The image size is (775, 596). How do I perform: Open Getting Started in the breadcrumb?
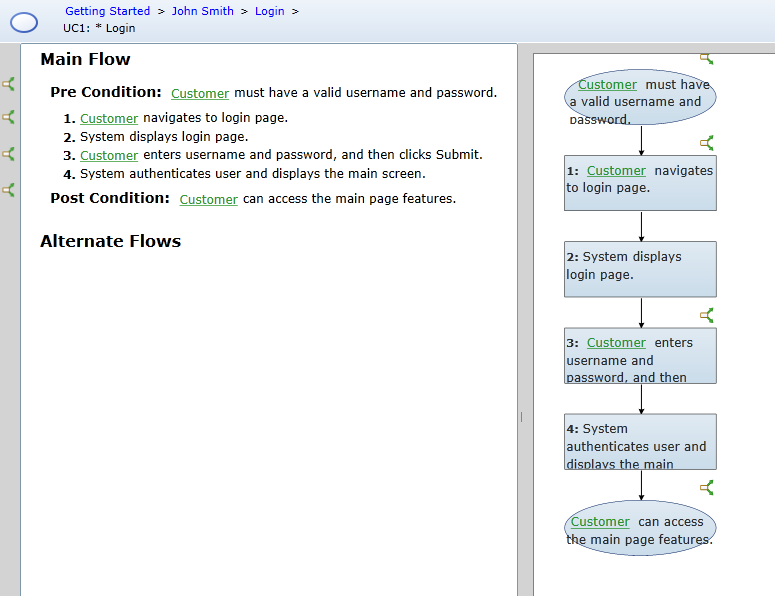coord(107,11)
